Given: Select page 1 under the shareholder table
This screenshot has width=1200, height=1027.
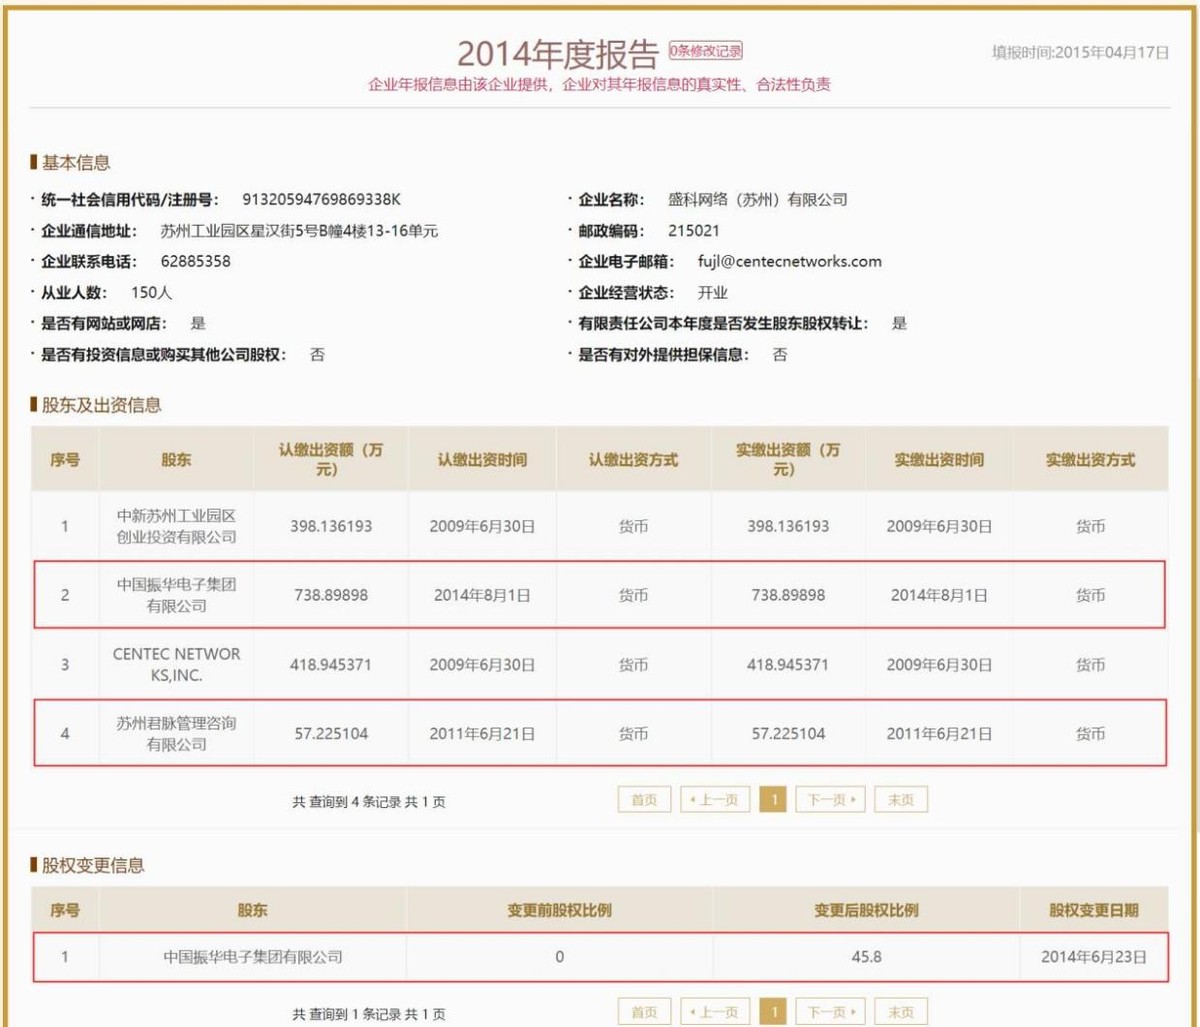Looking at the screenshot, I should [x=773, y=799].
